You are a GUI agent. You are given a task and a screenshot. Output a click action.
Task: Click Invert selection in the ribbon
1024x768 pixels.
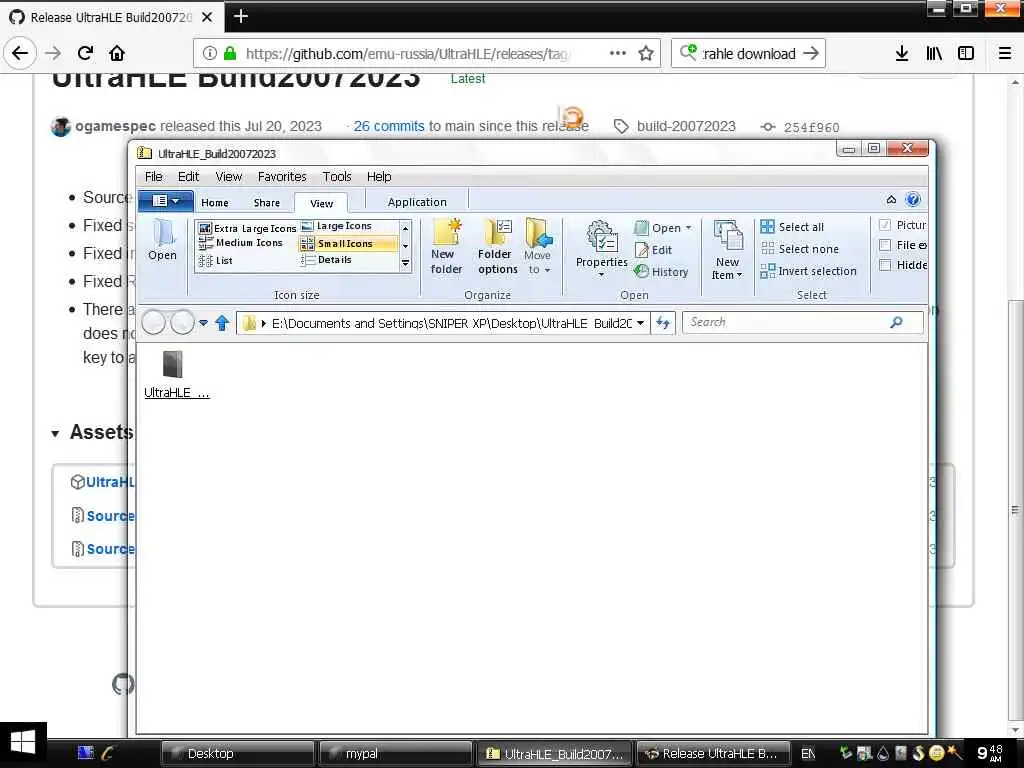(x=808, y=271)
